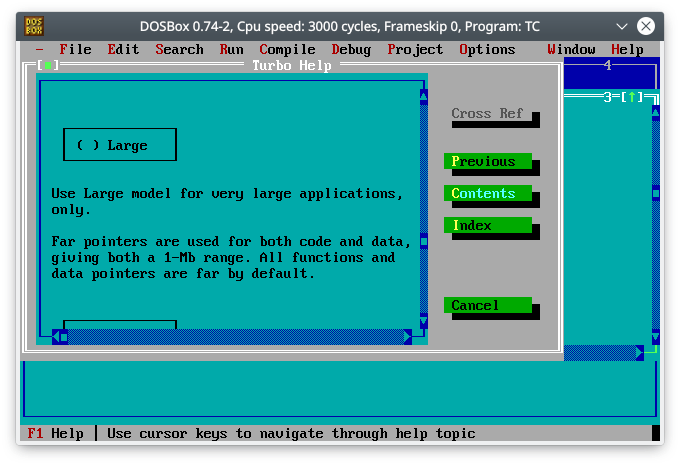Open the Options menu
This screenshot has height=465, width=680.
point(487,49)
